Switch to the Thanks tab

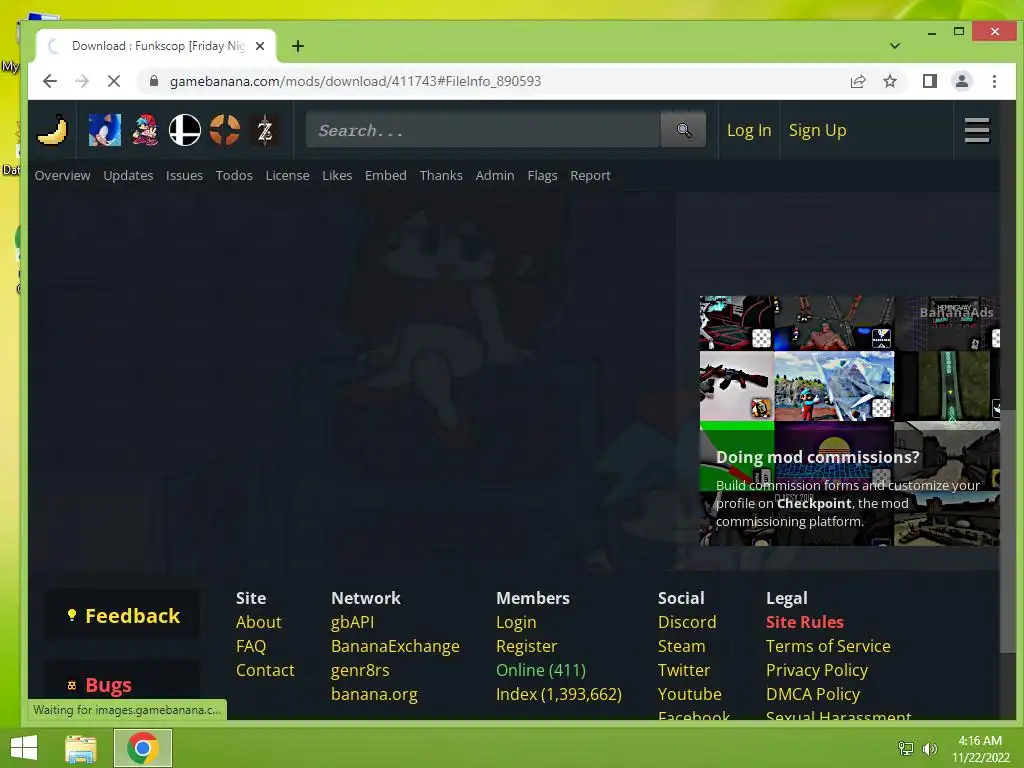click(441, 175)
